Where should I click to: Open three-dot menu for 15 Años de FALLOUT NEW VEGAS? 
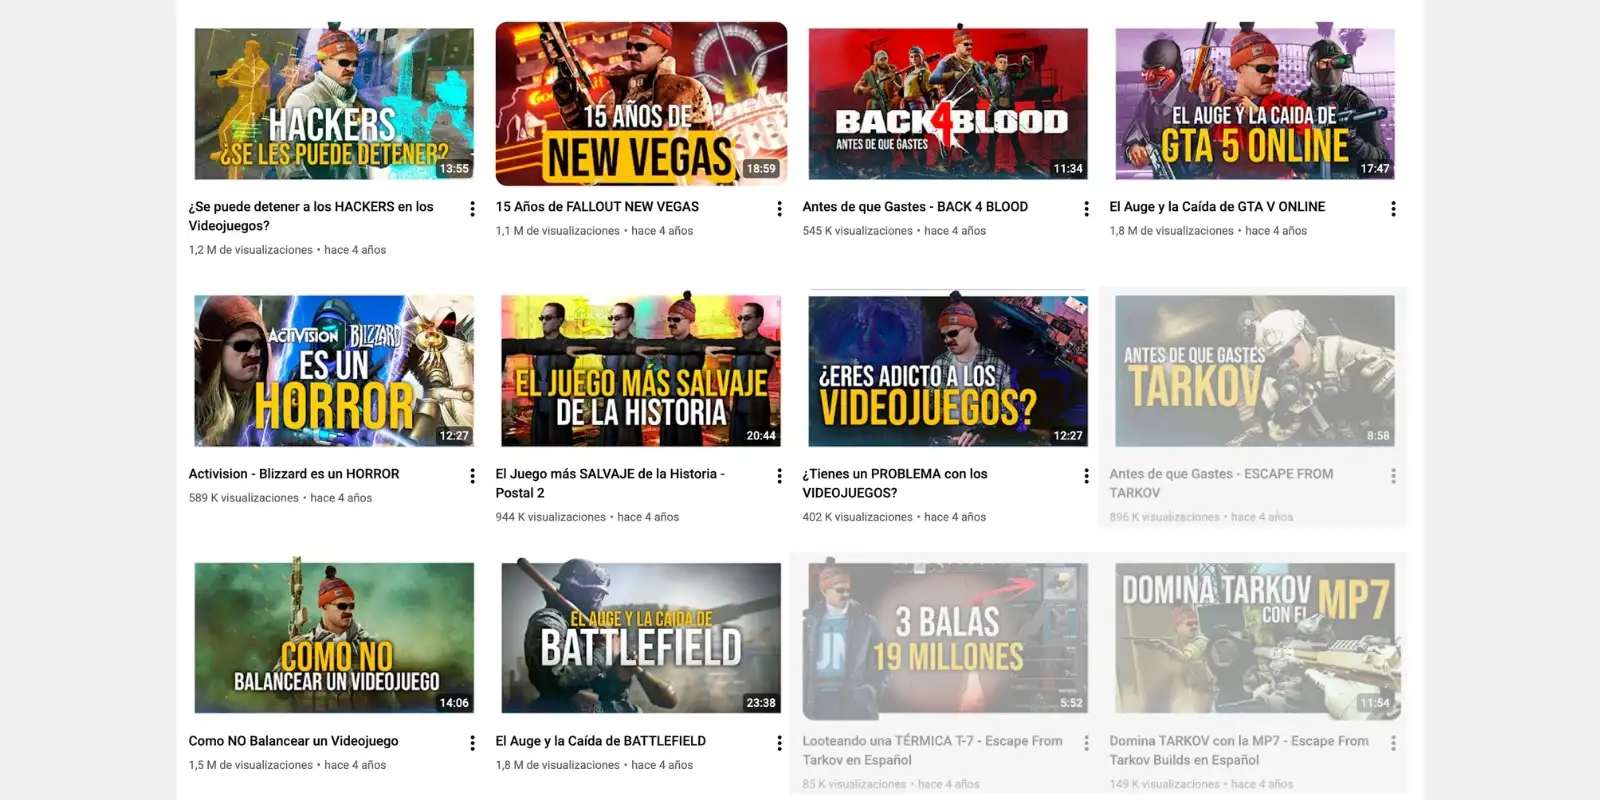click(779, 209)
